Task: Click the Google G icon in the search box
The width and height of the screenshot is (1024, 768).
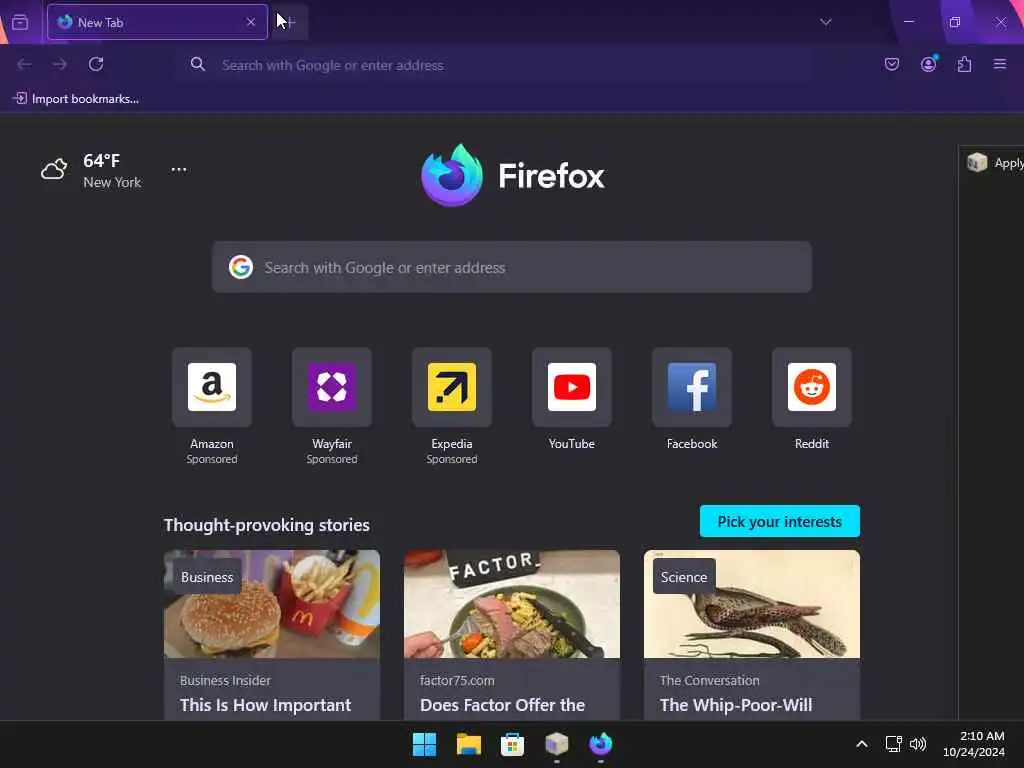Action: pos(241,267)
